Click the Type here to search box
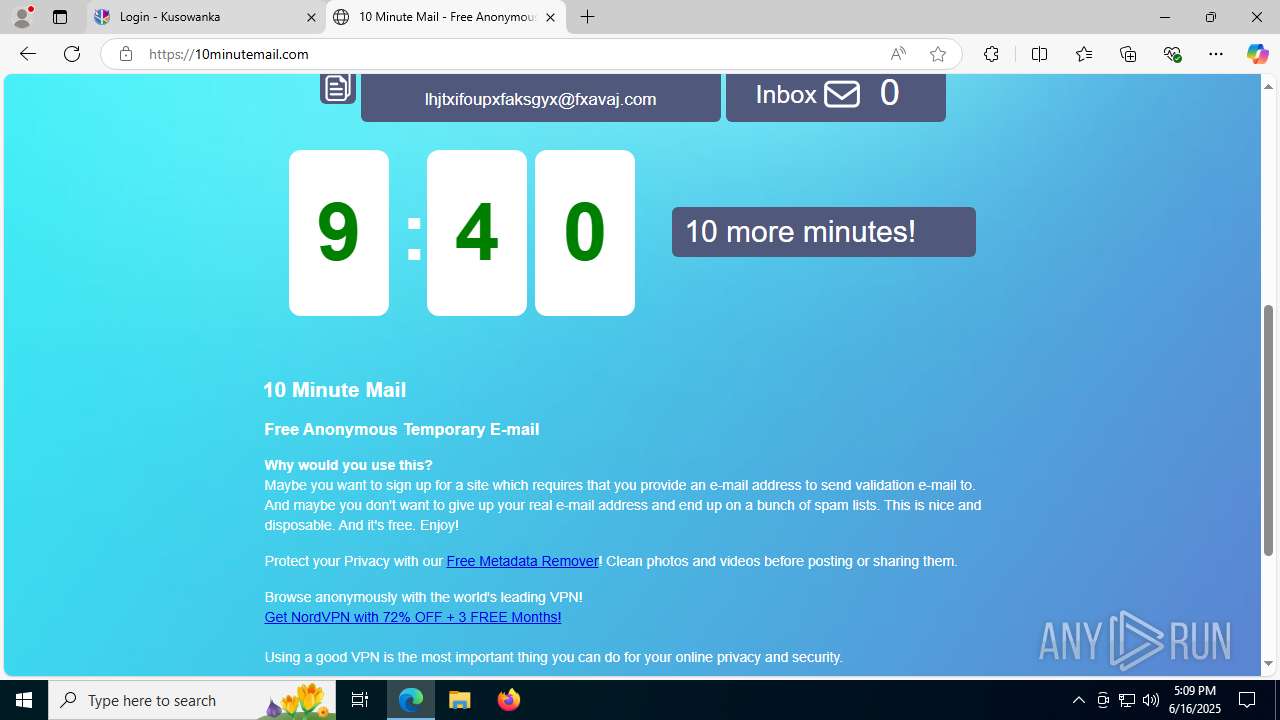This screenshot has height=720, width=1280. pos(191,700)
